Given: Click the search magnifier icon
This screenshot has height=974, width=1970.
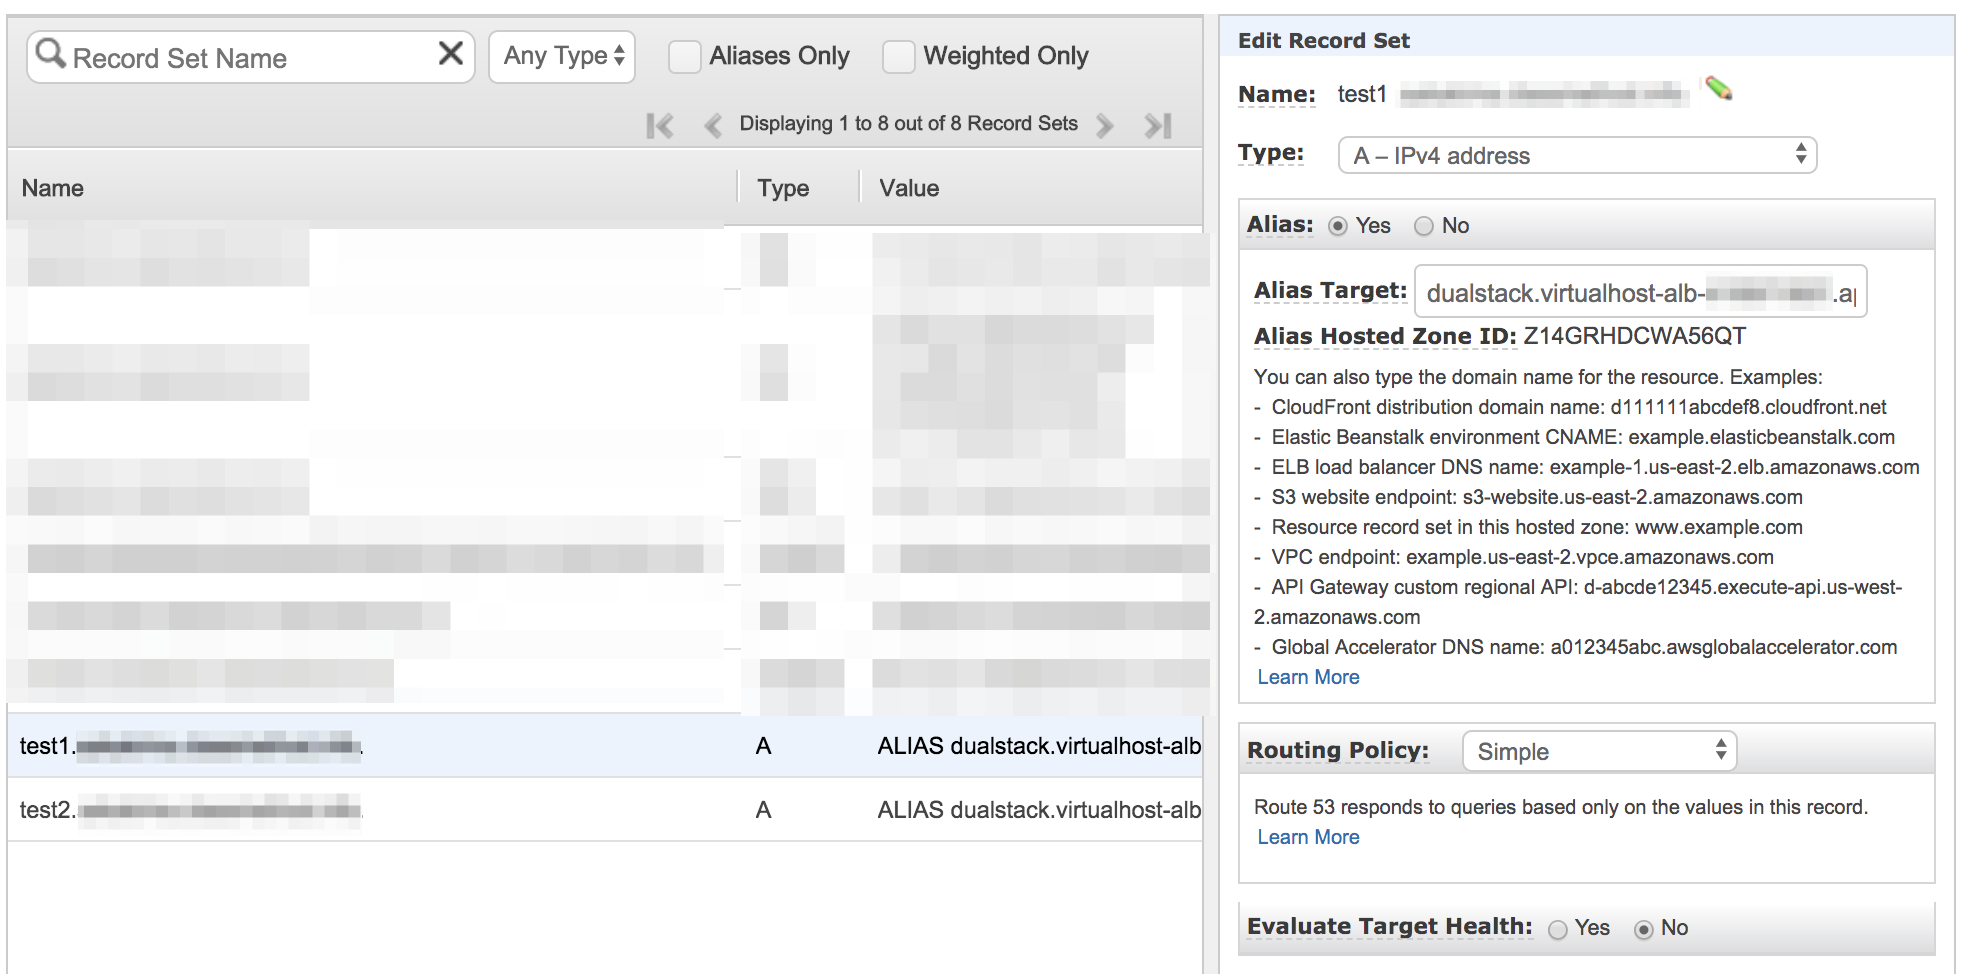Looking at the screenshot, I should pyautogui.click(x=50, y=53).
